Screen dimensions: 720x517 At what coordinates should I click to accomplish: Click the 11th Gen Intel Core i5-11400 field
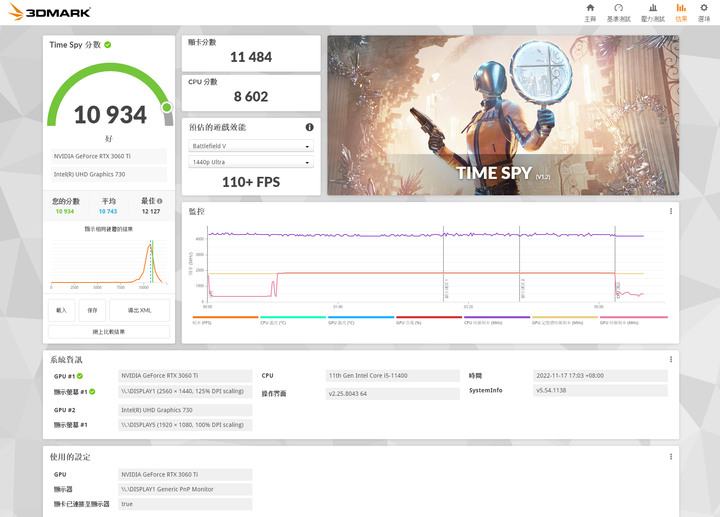[x=393, y=376]
